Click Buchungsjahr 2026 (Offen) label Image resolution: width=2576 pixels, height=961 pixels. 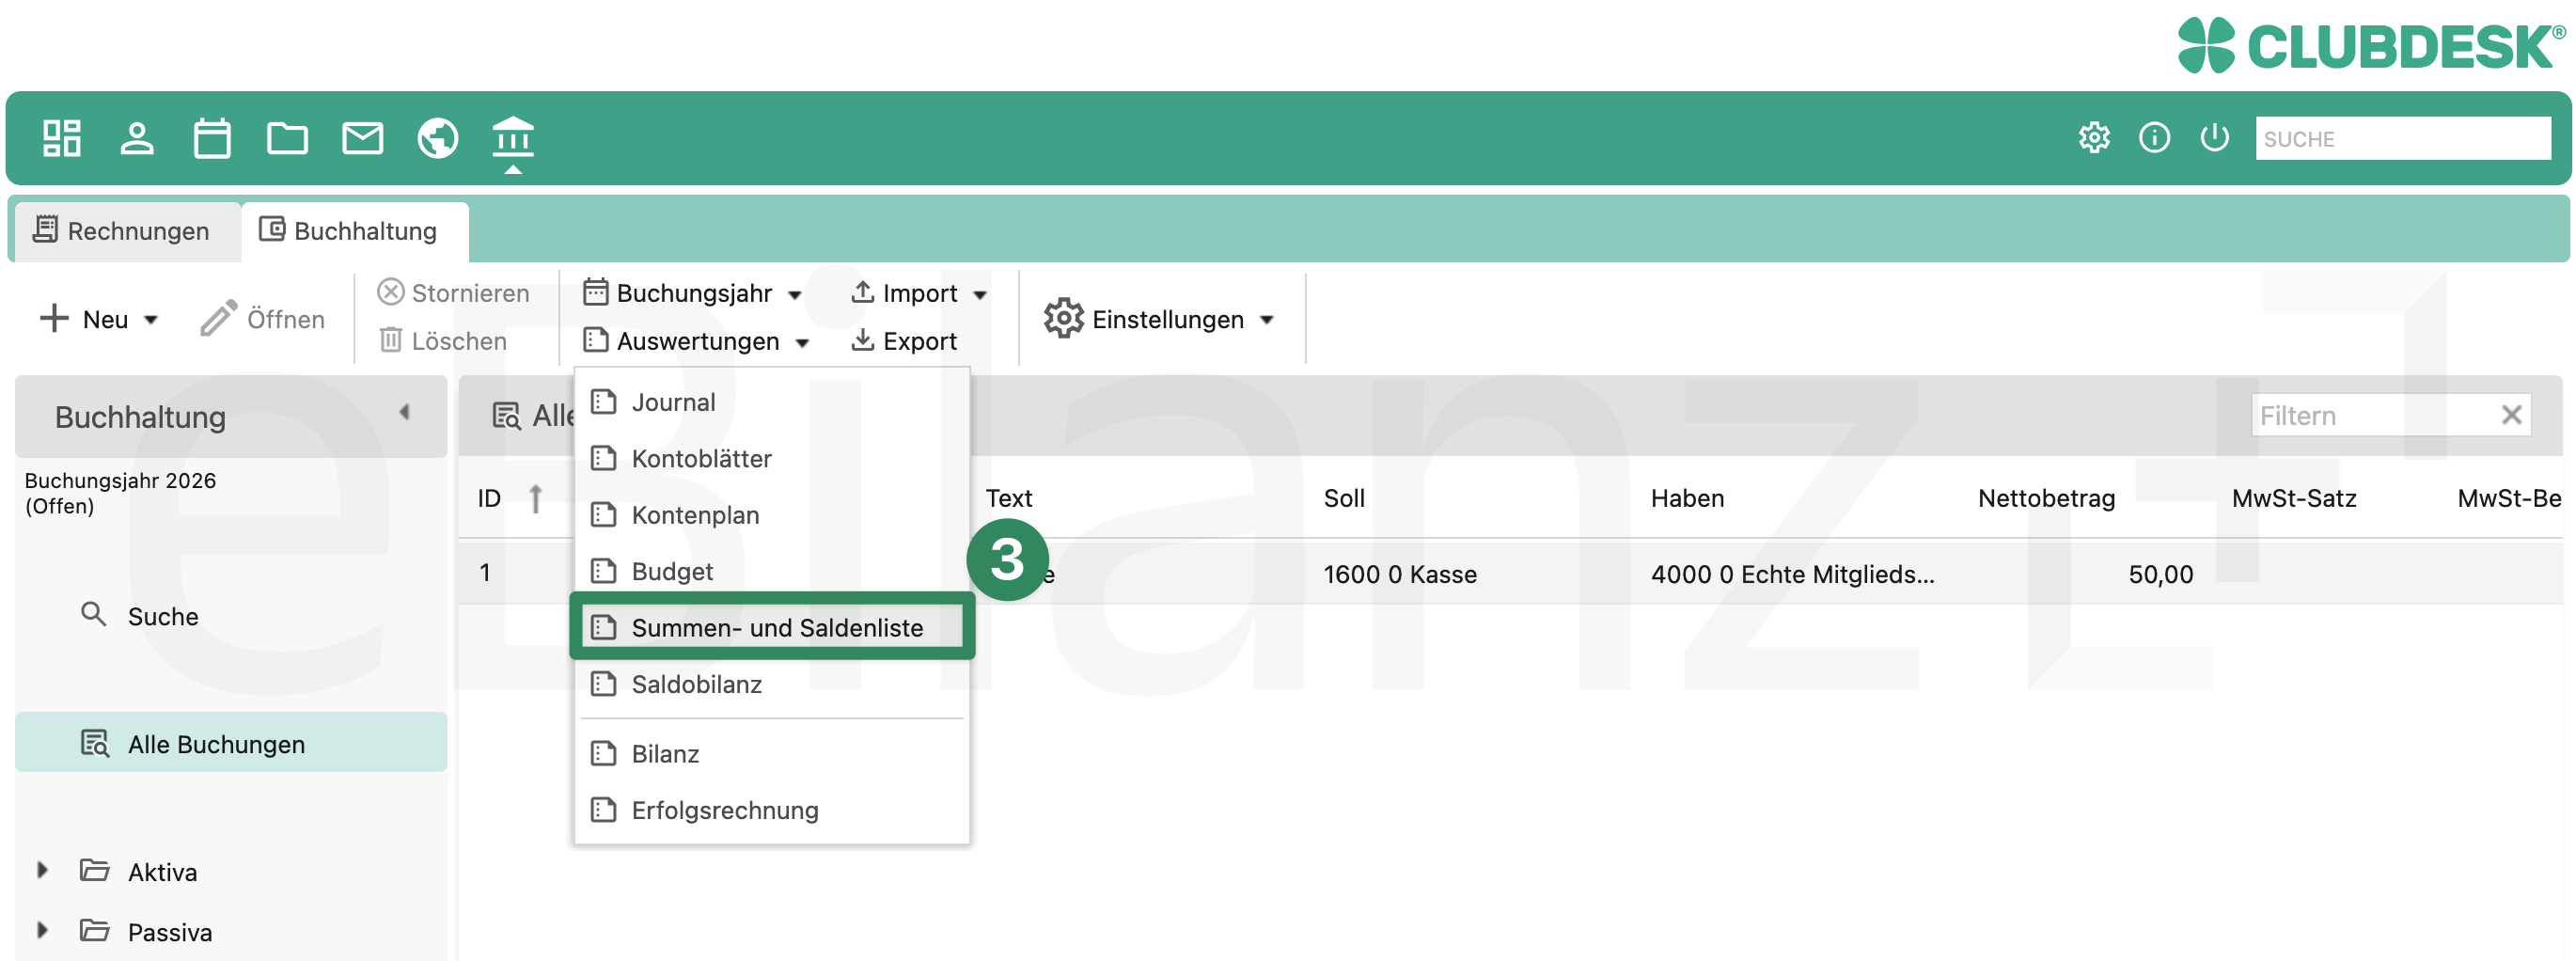(120, 493)
